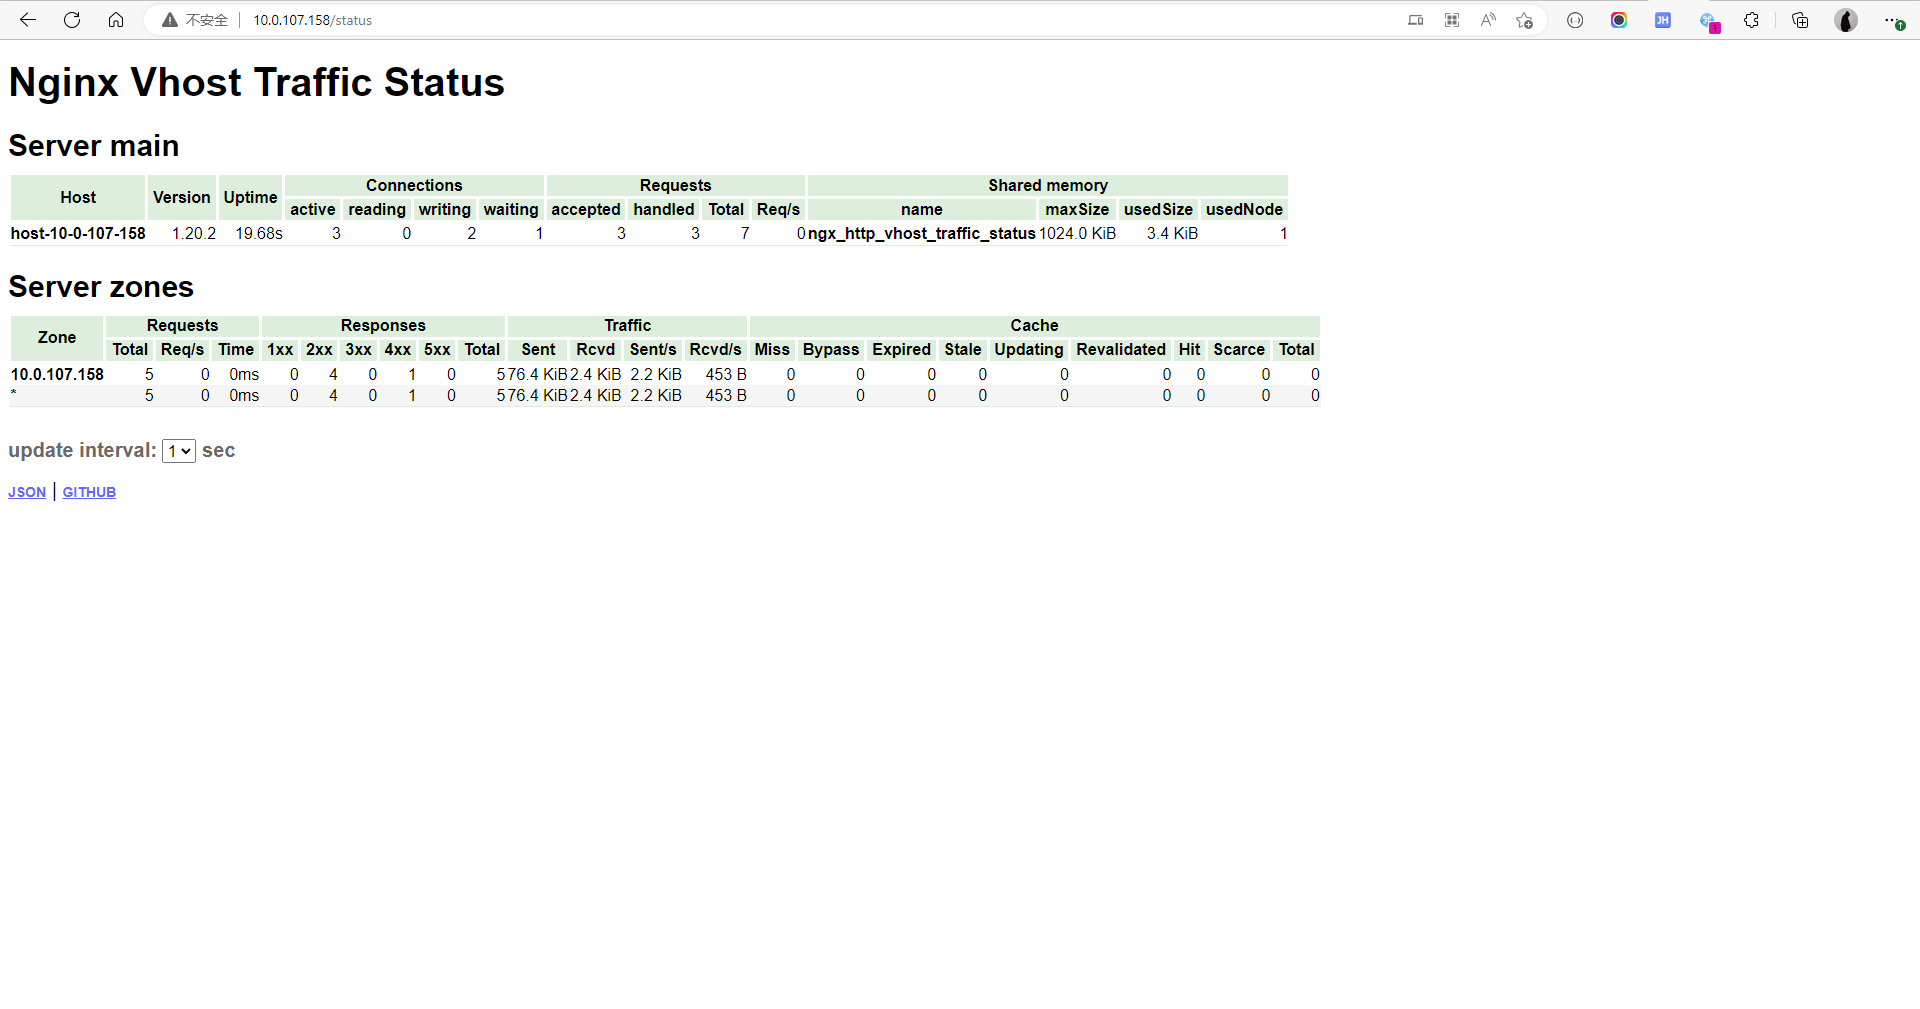Open the JSON status view
Image resolution: width=1920 pixels, height=1009 pixels.
26,491
